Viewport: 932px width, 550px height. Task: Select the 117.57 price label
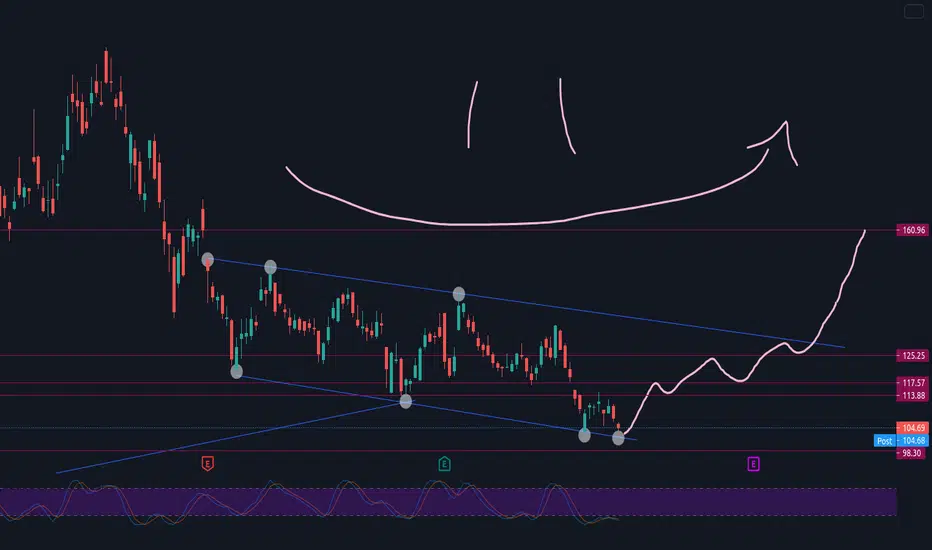tap(912, 383)
